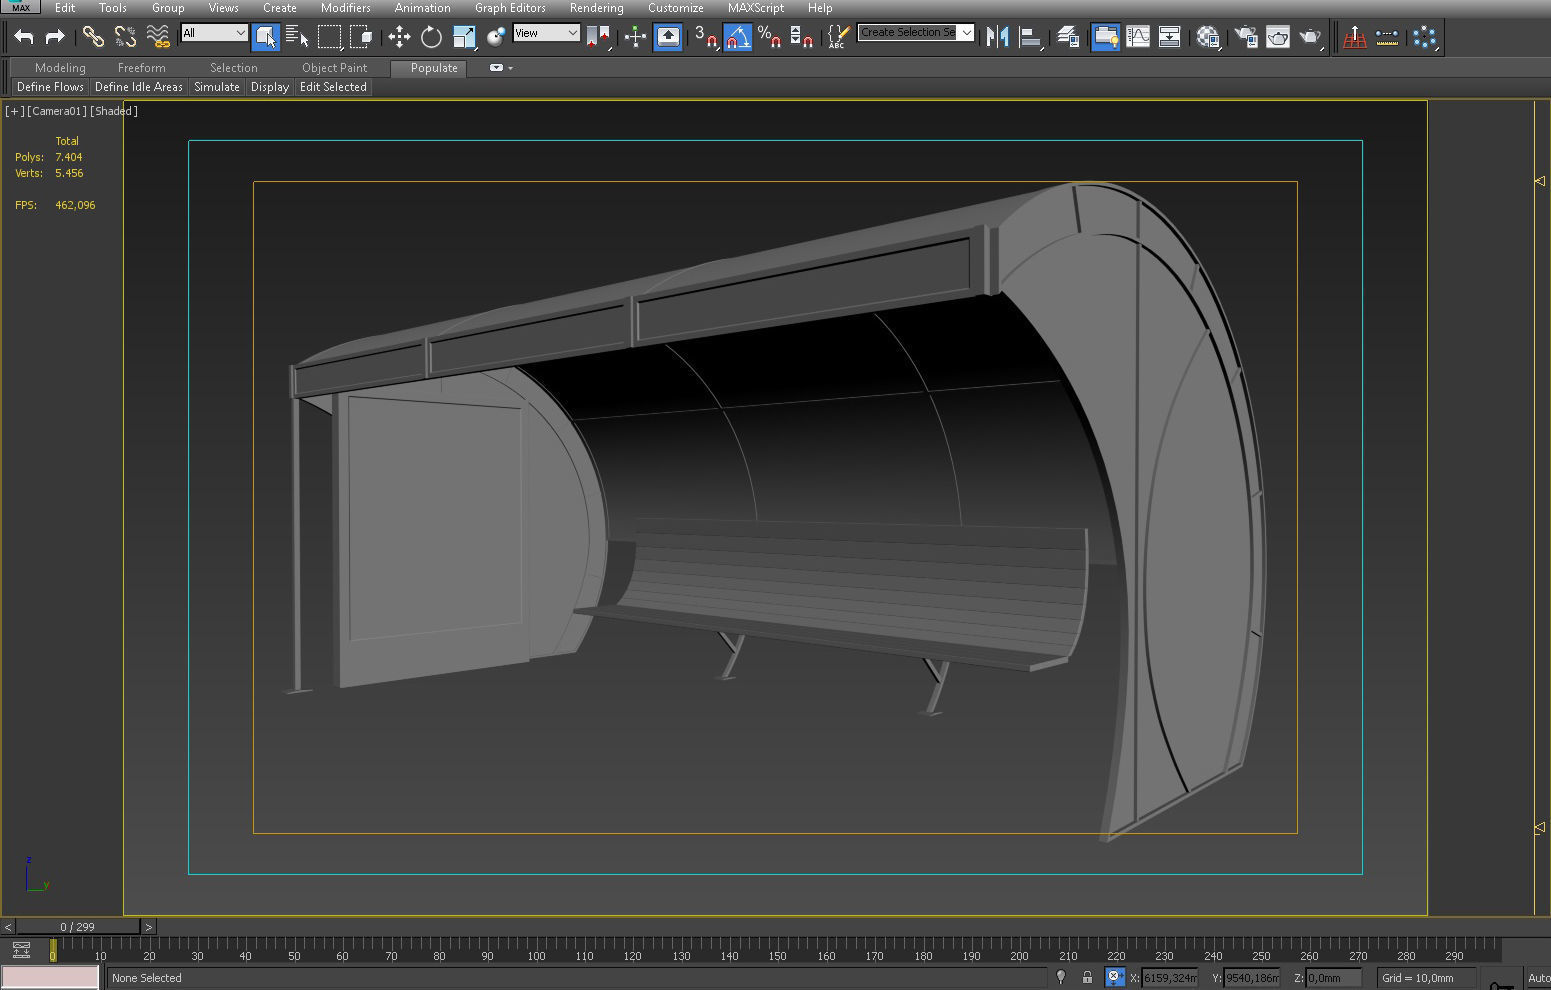This screenshot has height=990, width=1551.
Task: Click the Mirror tool icon
Action: (997, 37)
